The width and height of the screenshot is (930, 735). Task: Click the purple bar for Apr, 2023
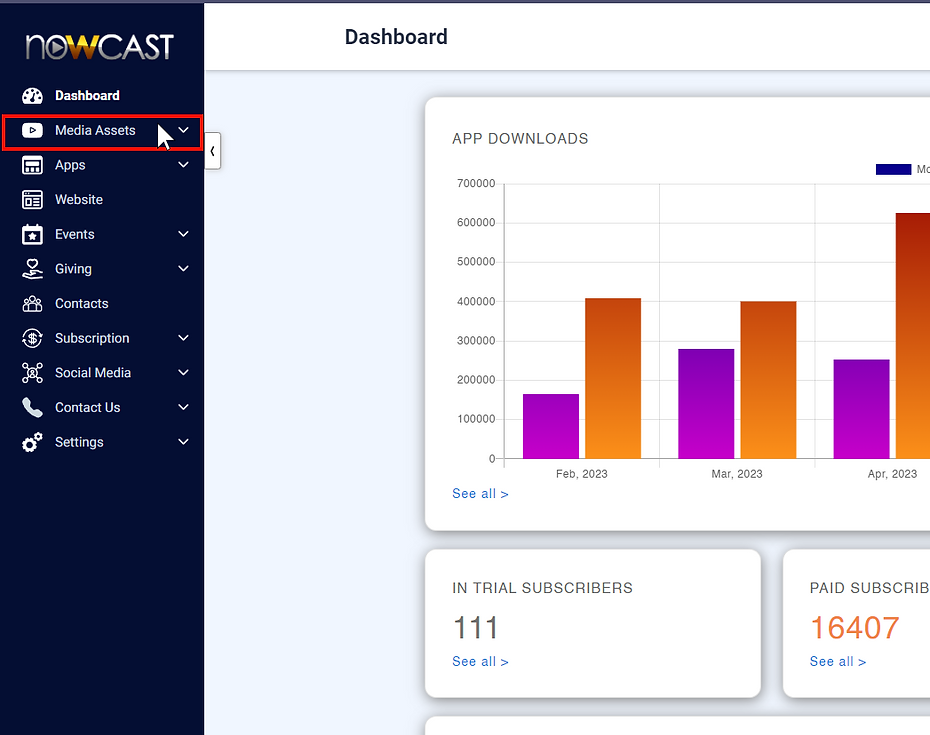click(862, 409)
